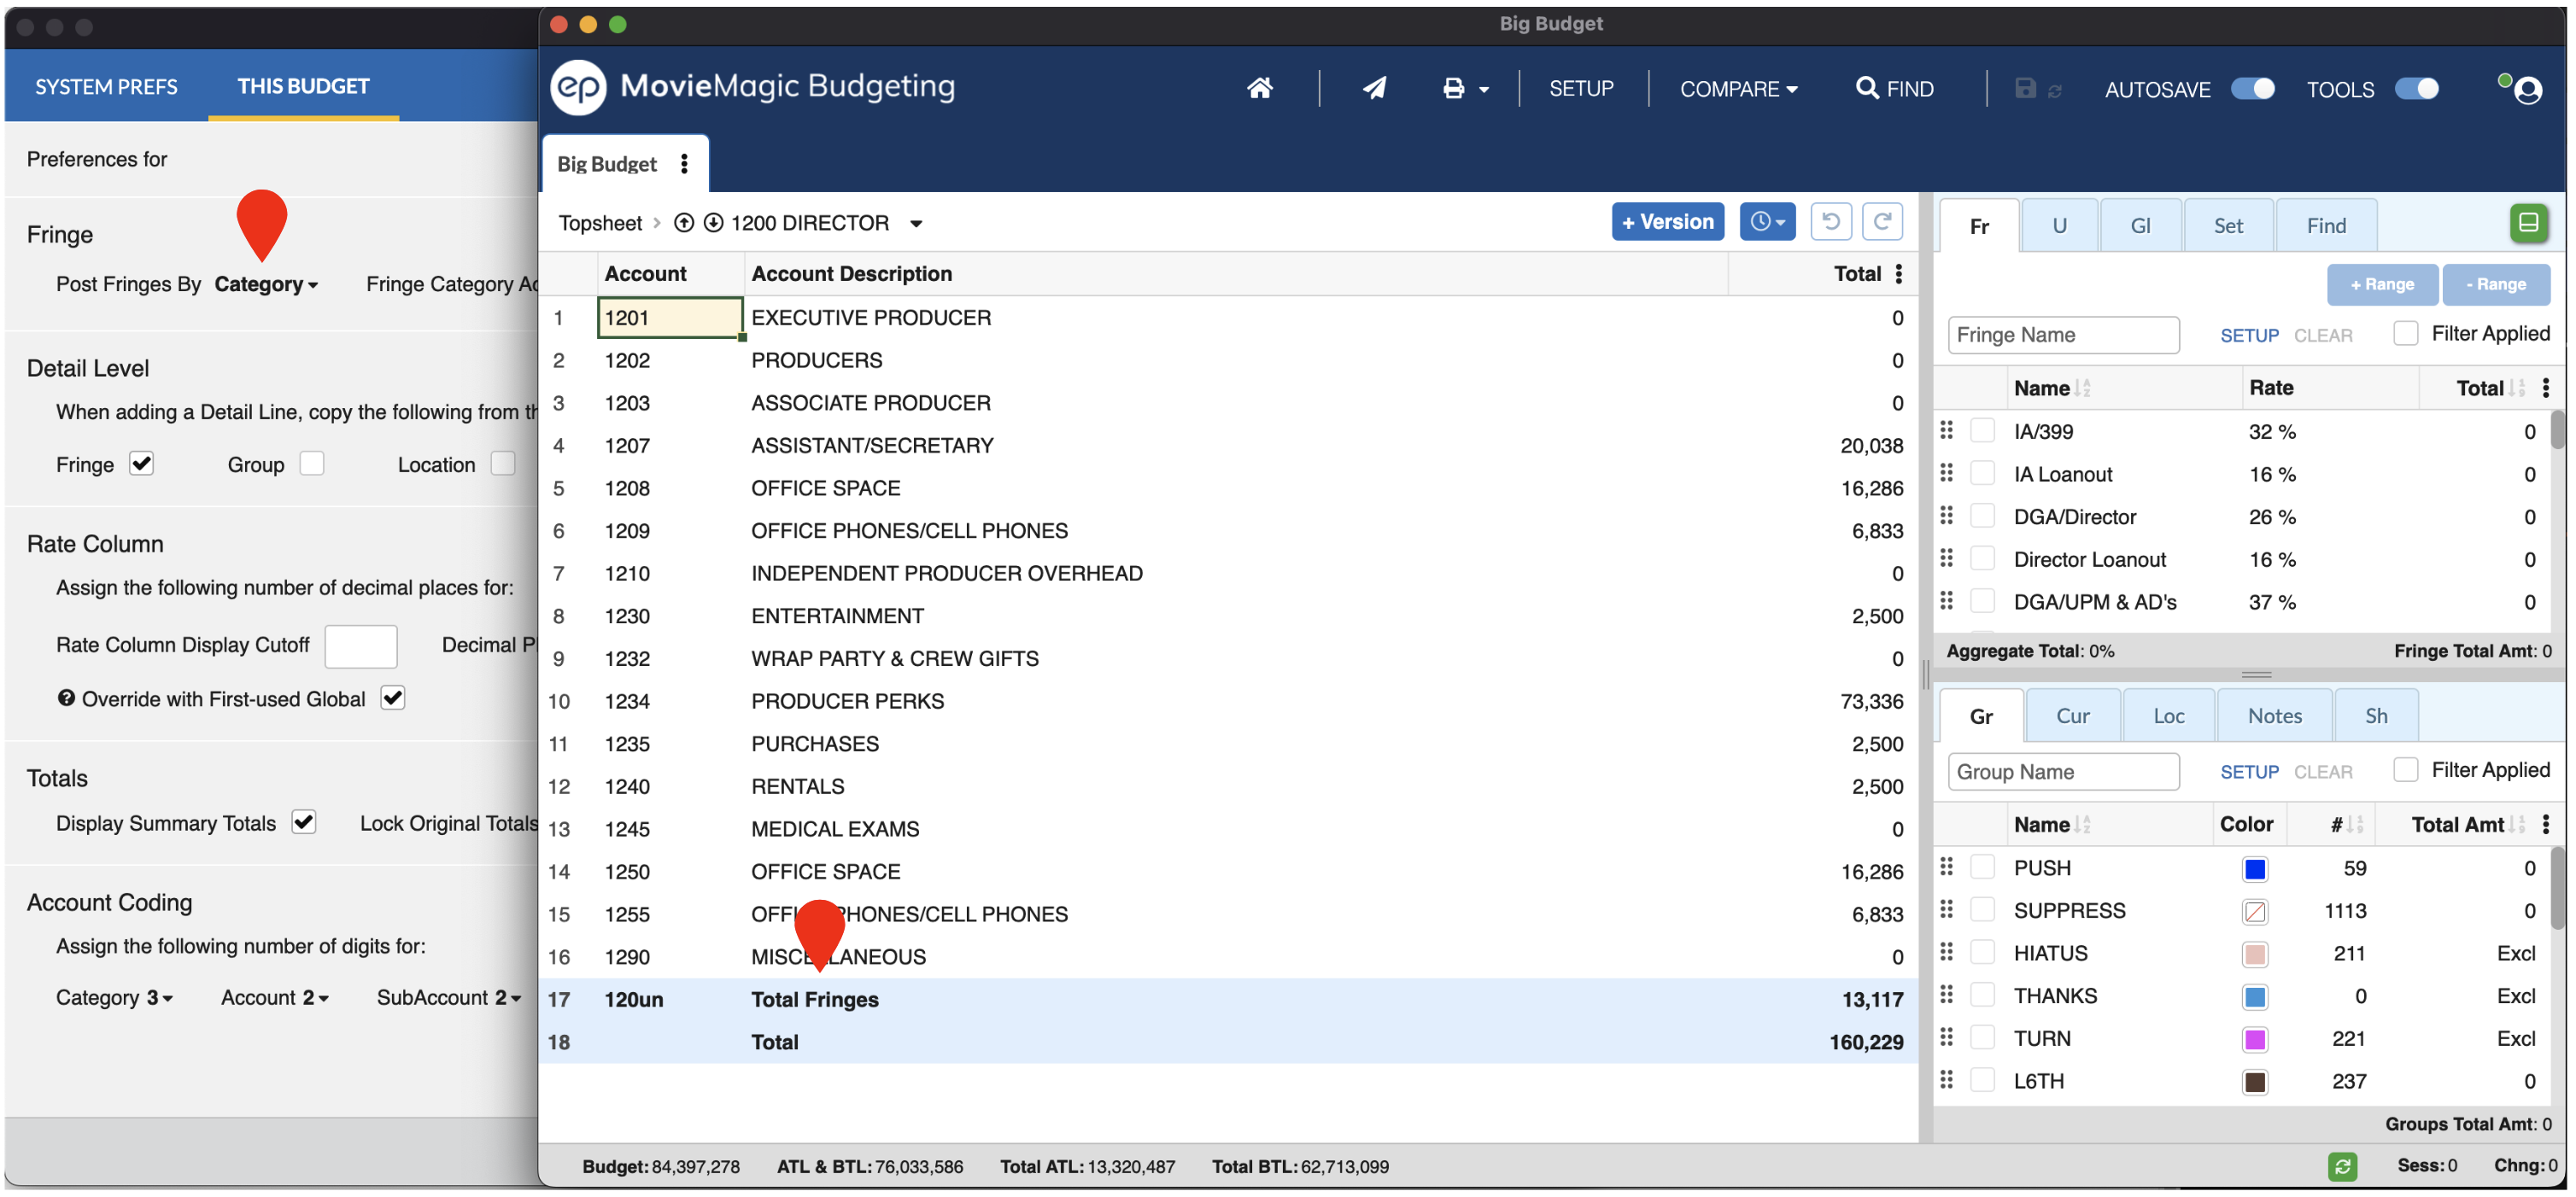
Task: Open the Notes tab
Action: coord(2274,716)
